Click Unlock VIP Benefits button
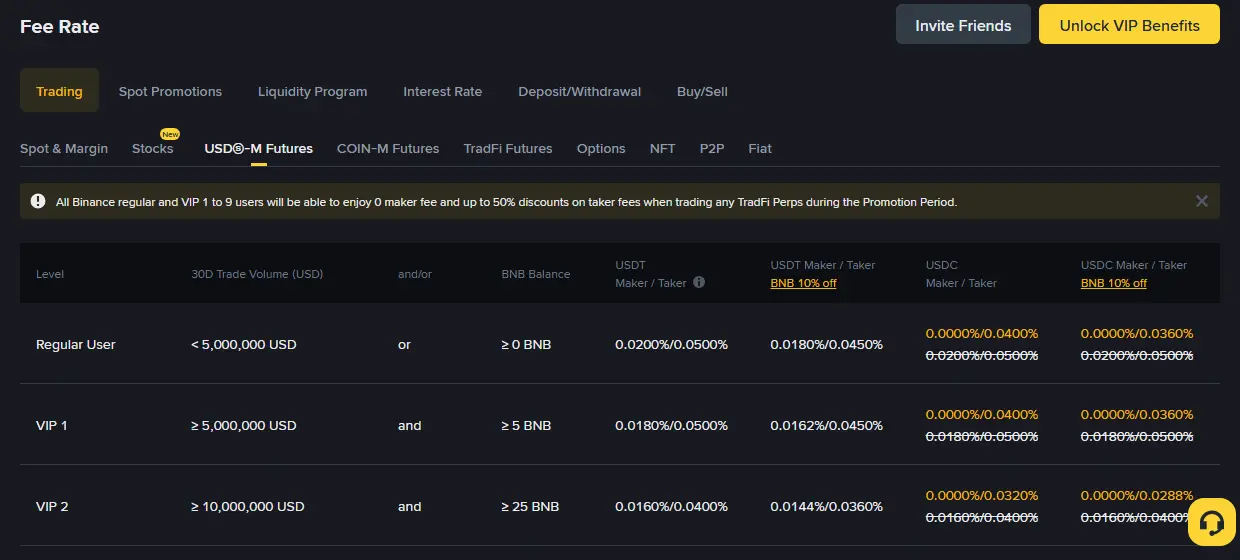1240x560 pixels. pos(1129,25)
